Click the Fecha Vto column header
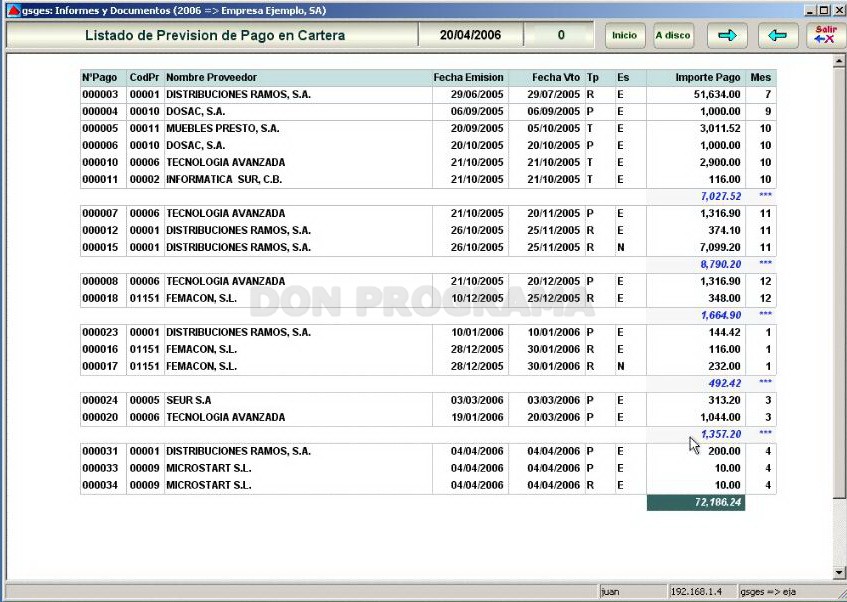The height and width of the screenshot is (602, 847). pyautogui.click(x=555, y=77)
